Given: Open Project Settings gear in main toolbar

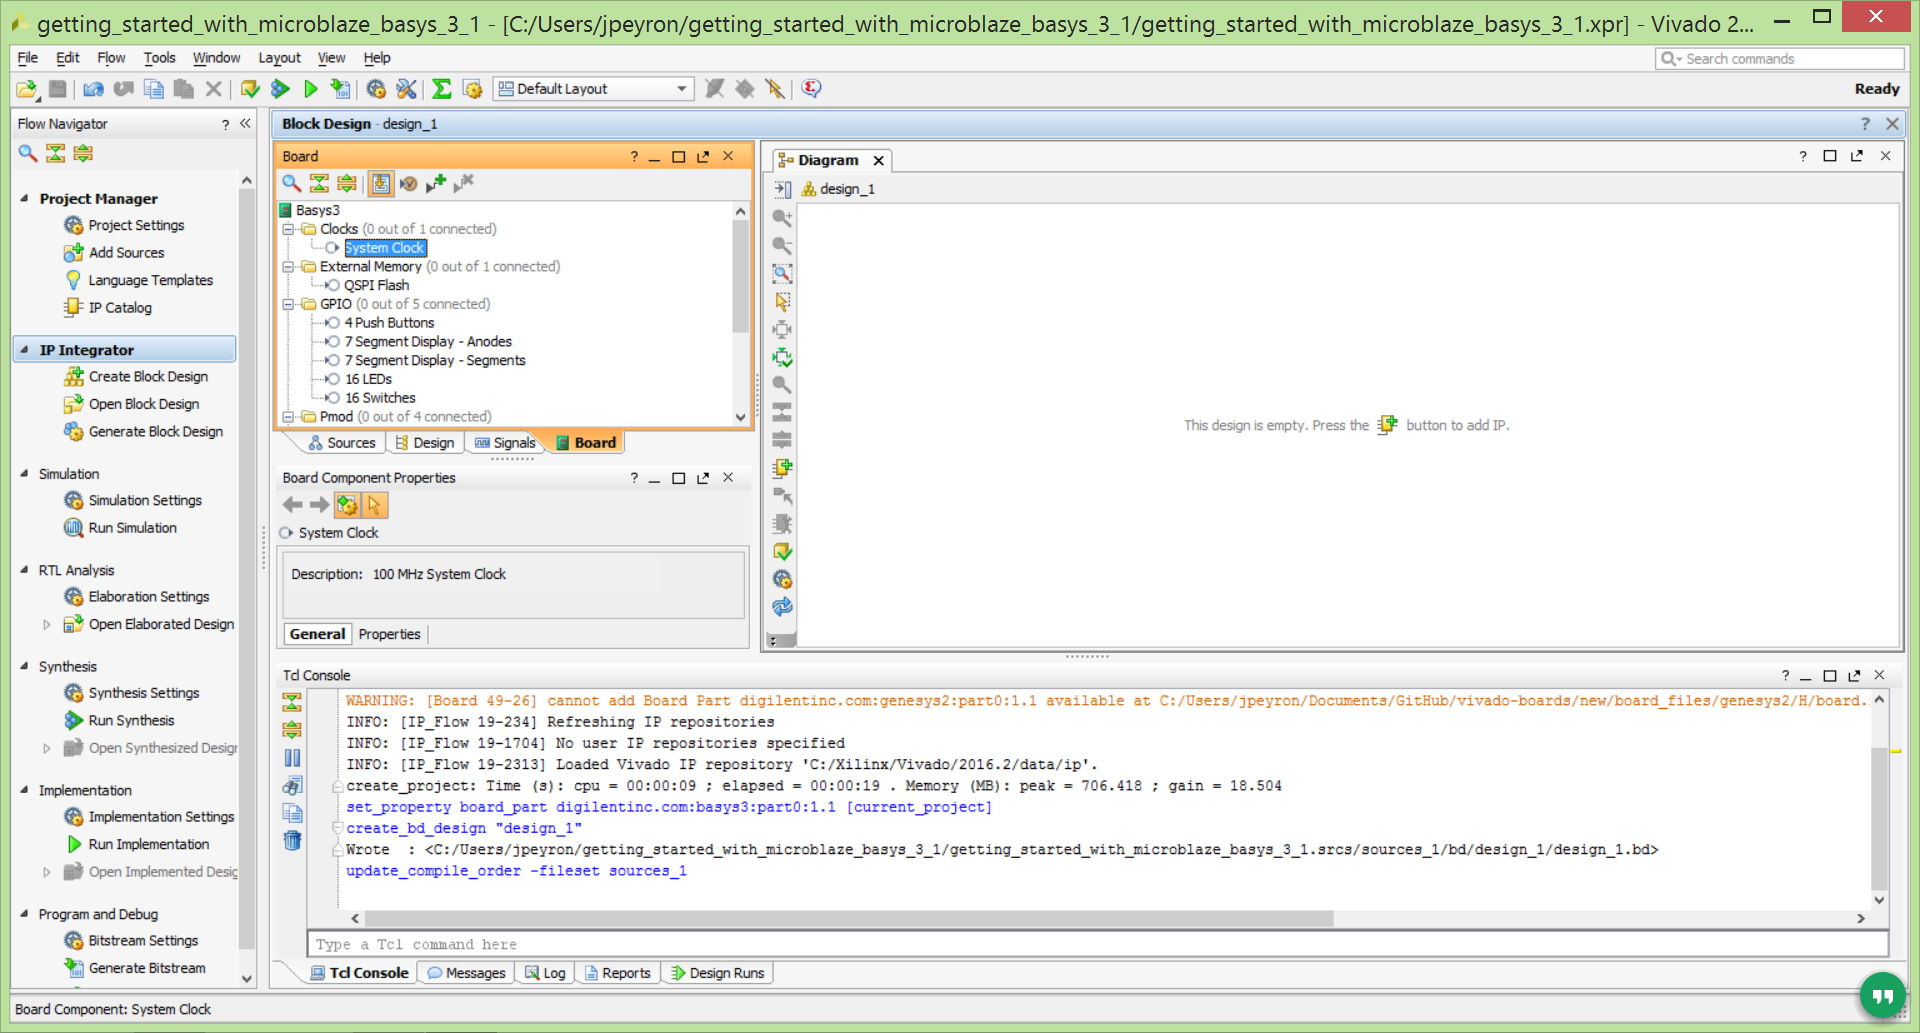Looking at the screenshot, I should (376, 89).
